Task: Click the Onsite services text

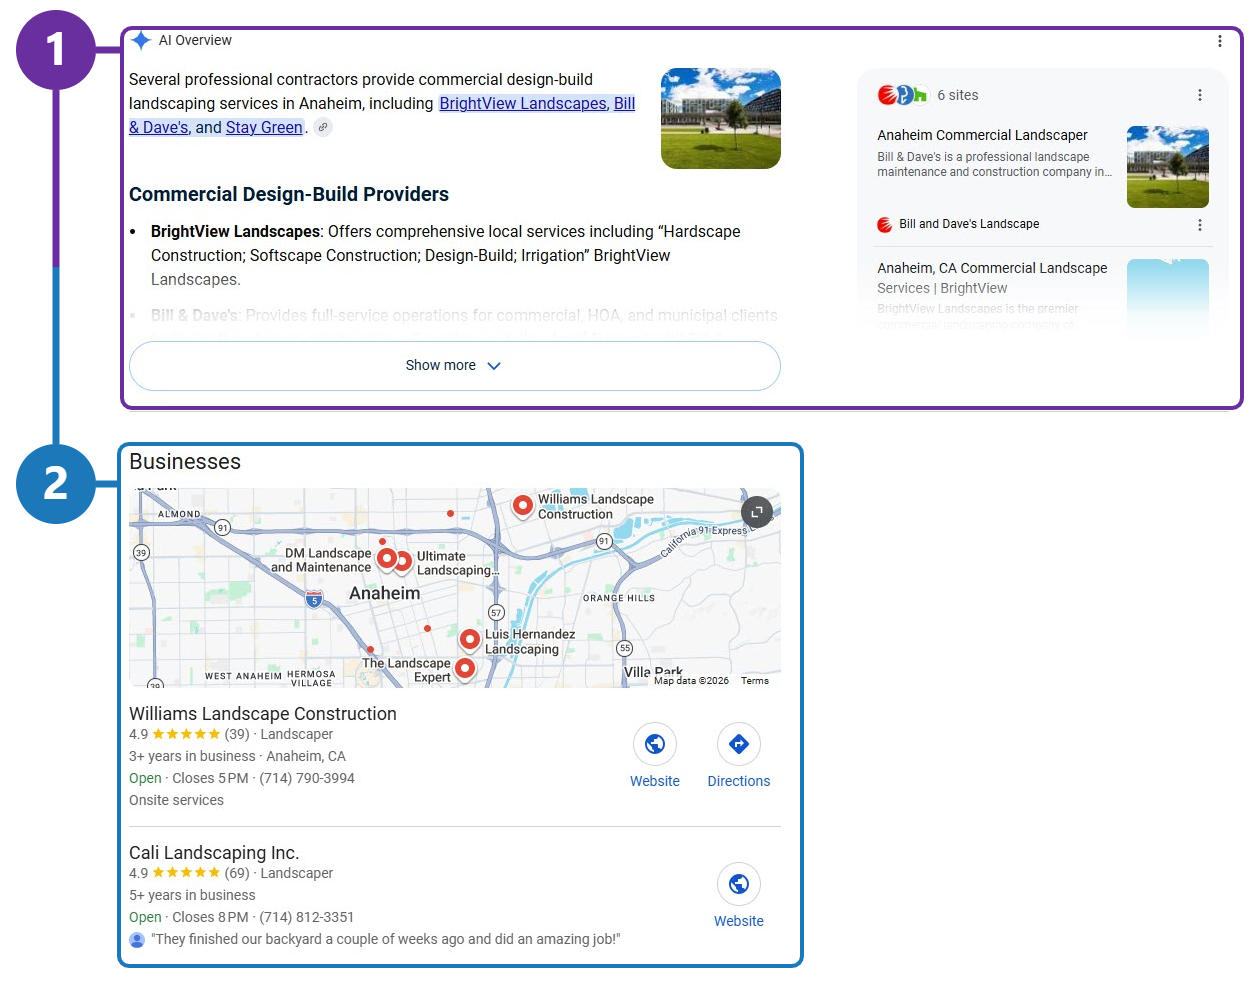Action: tap(176, 800)
